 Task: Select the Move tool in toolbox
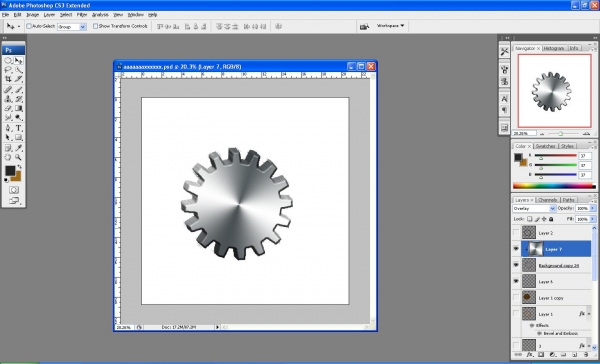tap(18, 60)
